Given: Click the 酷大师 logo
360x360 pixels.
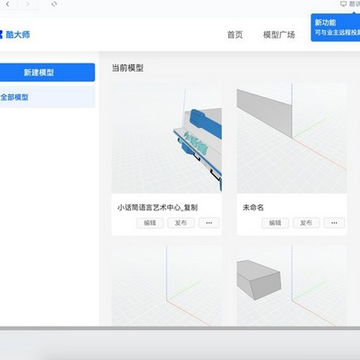Looking at the screenshot, I should [x=15, y=34].
